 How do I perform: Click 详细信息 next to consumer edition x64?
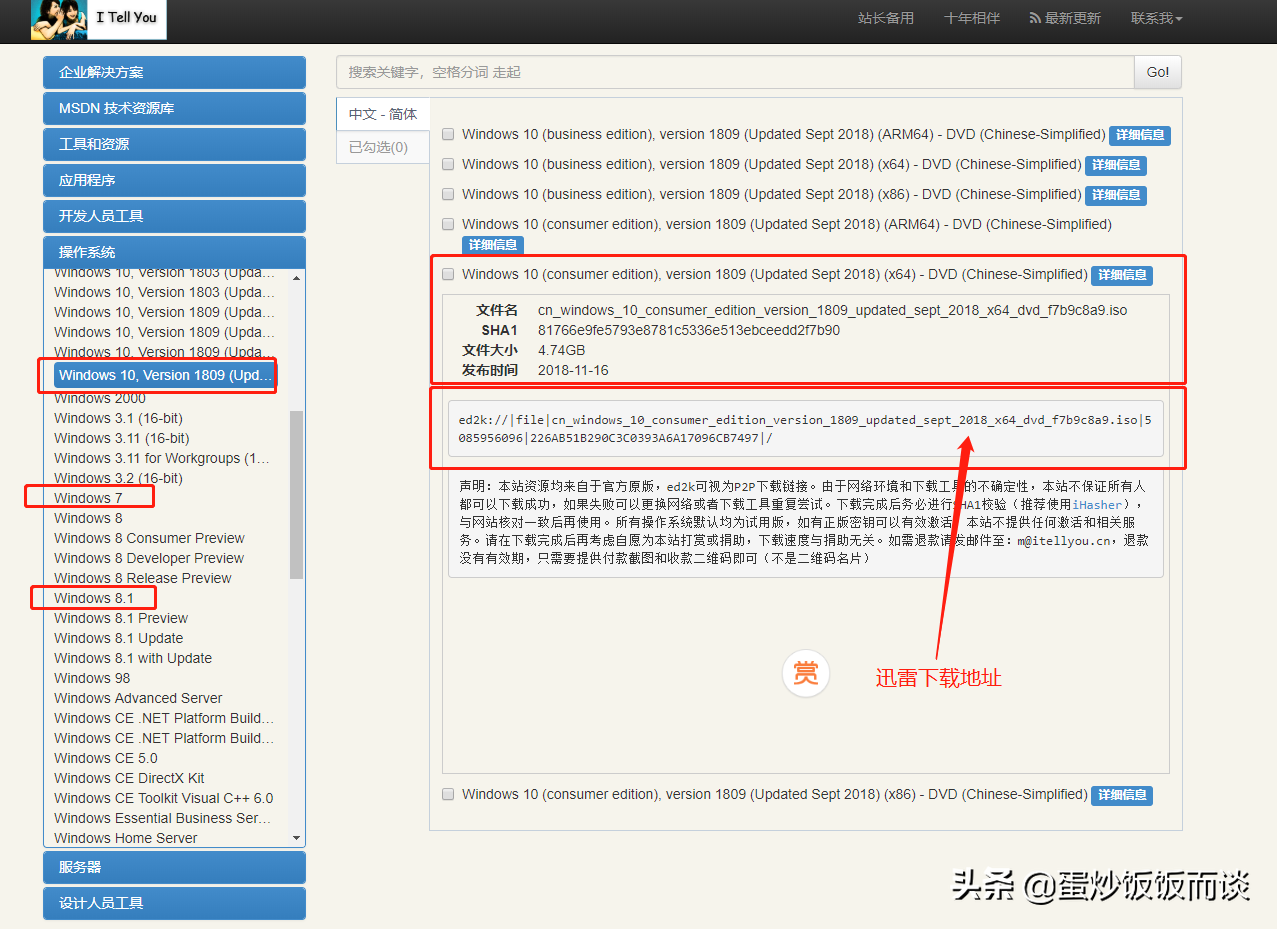point(1121,274)
